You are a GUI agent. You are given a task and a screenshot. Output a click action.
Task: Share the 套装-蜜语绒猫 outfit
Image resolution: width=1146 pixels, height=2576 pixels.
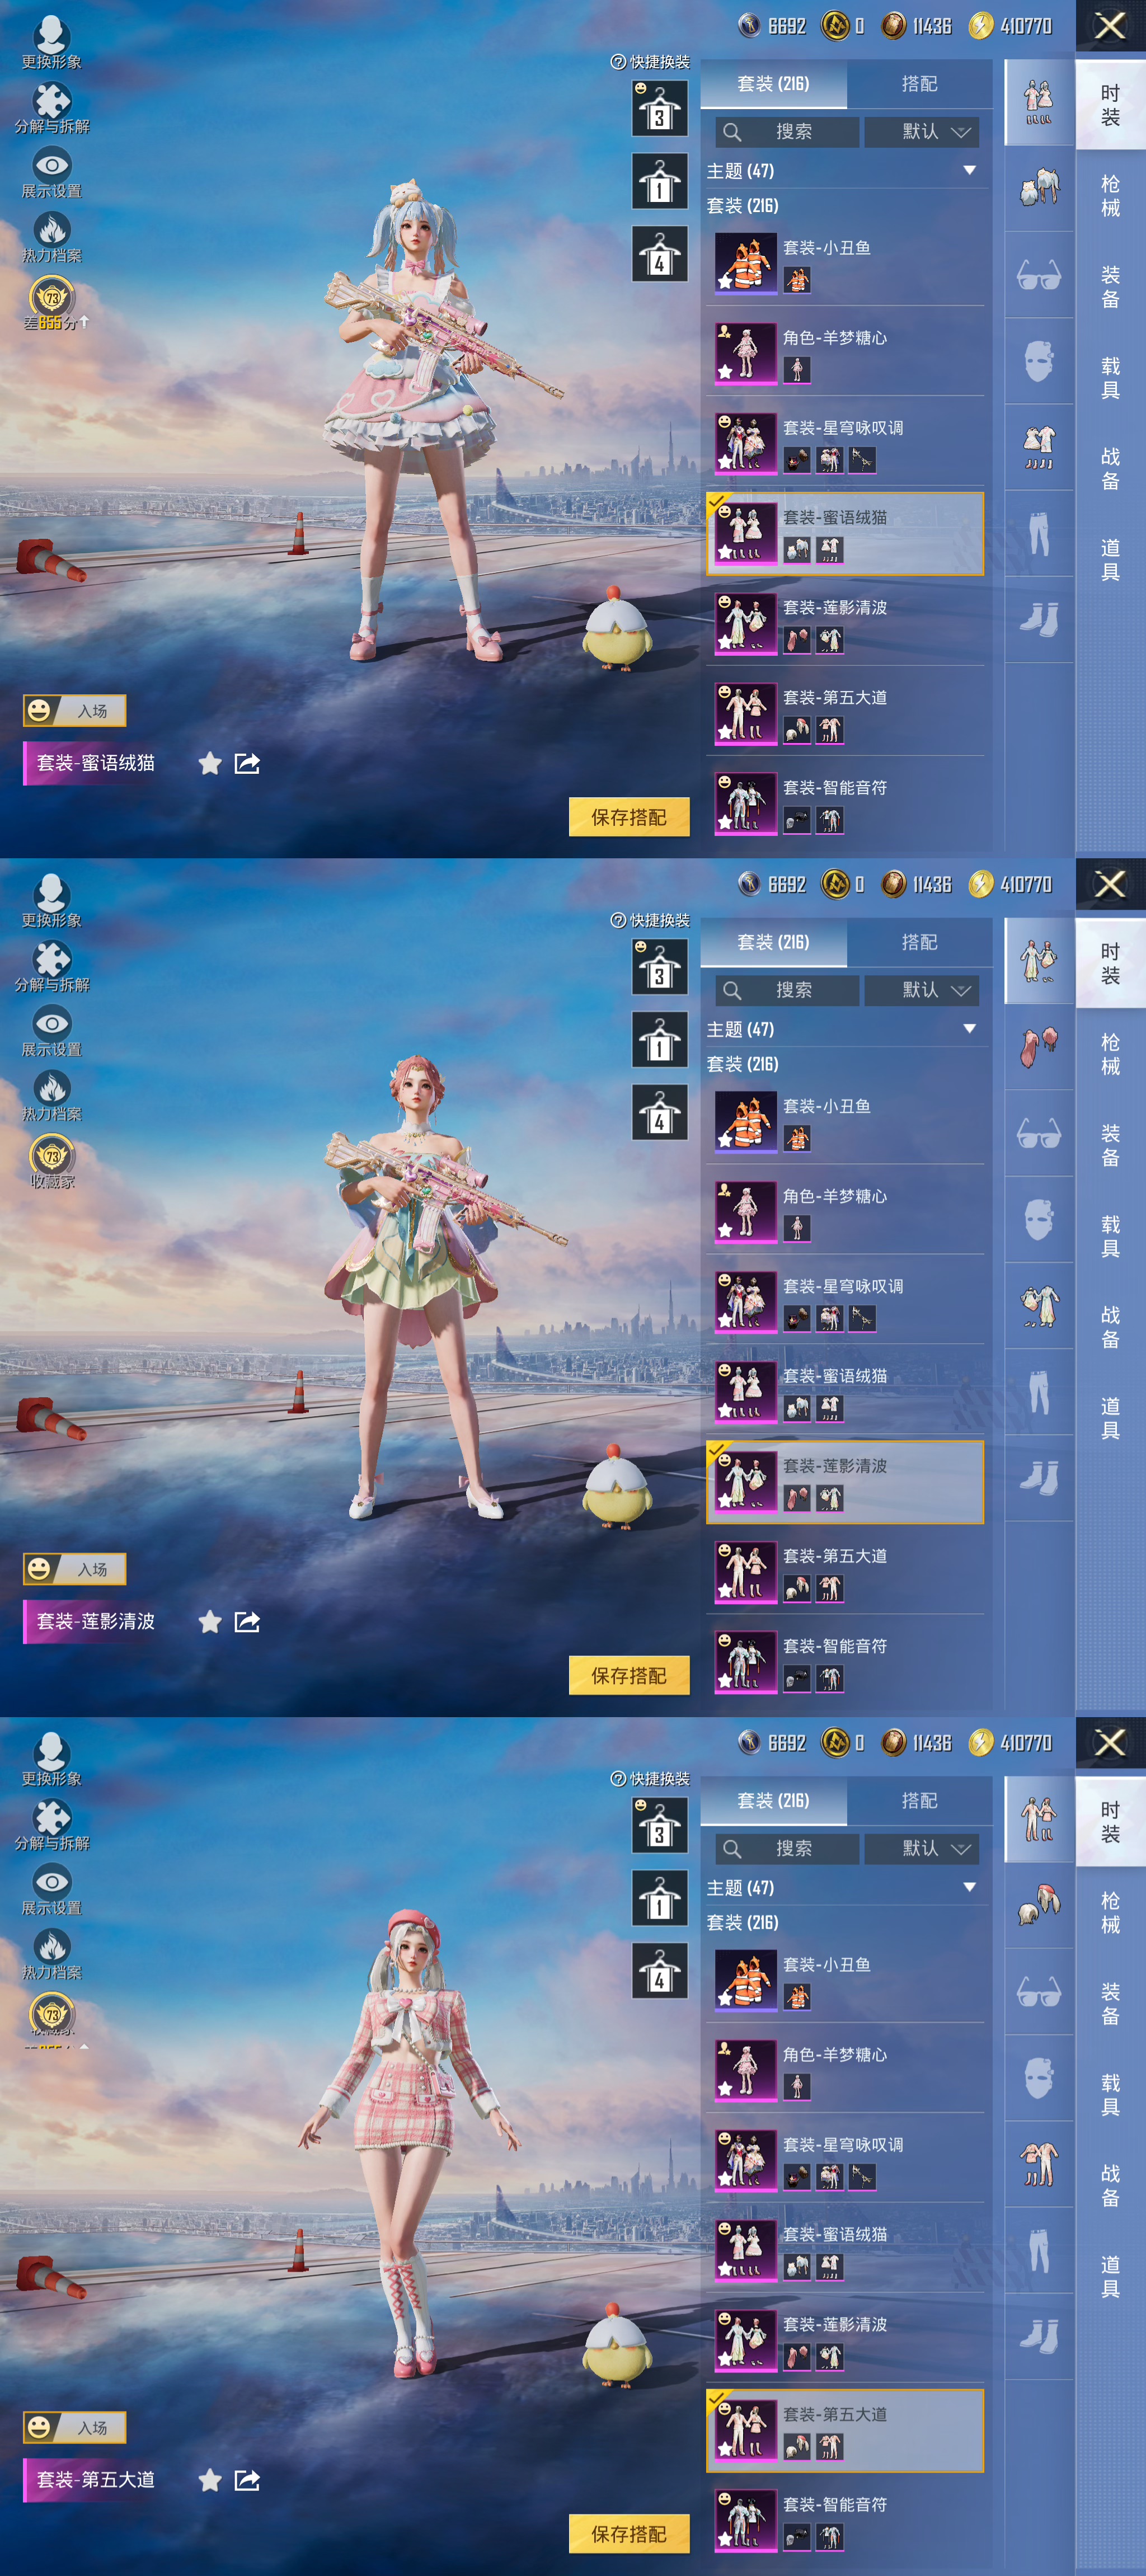pos(247,764)
